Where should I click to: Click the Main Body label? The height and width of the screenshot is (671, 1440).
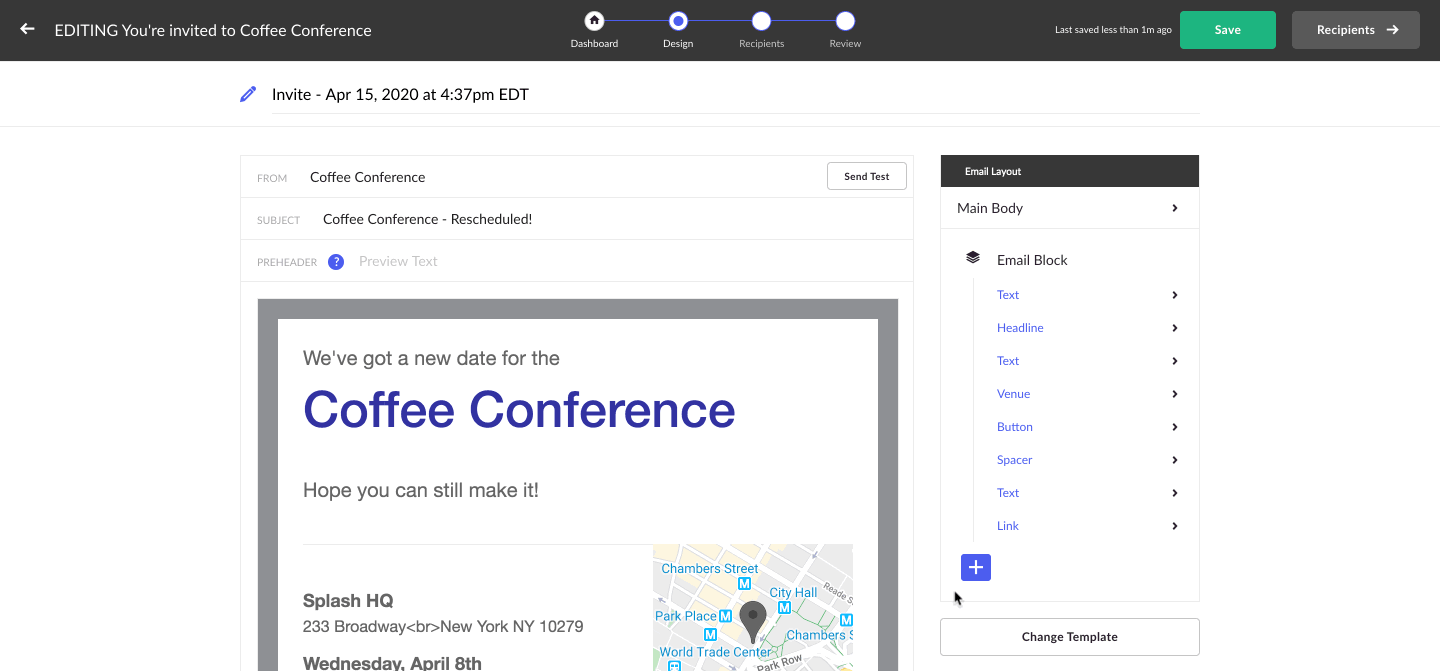(x=990, y=208)
